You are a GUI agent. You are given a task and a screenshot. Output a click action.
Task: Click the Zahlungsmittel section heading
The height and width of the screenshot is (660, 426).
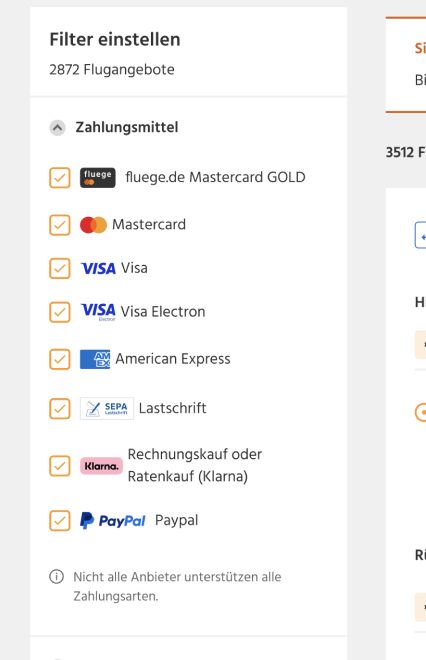127,127
